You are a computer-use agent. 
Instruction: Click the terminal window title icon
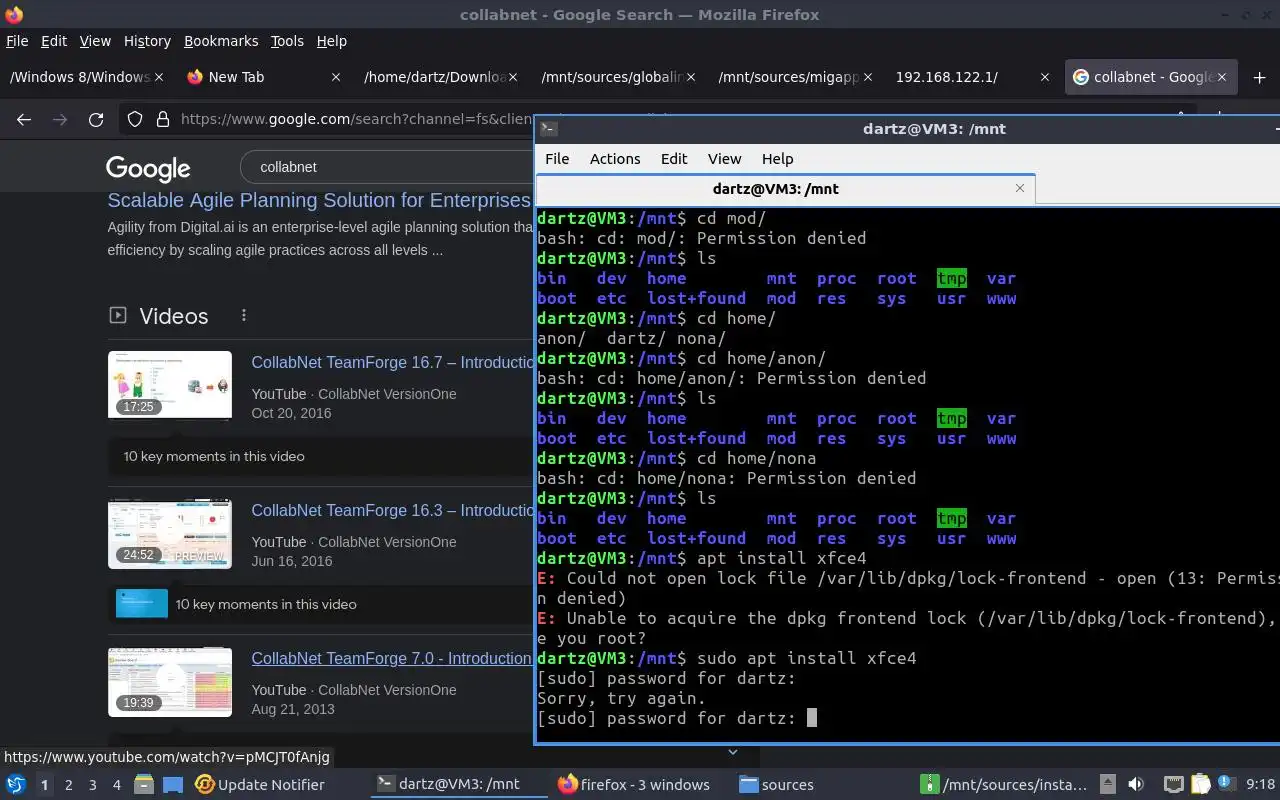tap(548, 129)
